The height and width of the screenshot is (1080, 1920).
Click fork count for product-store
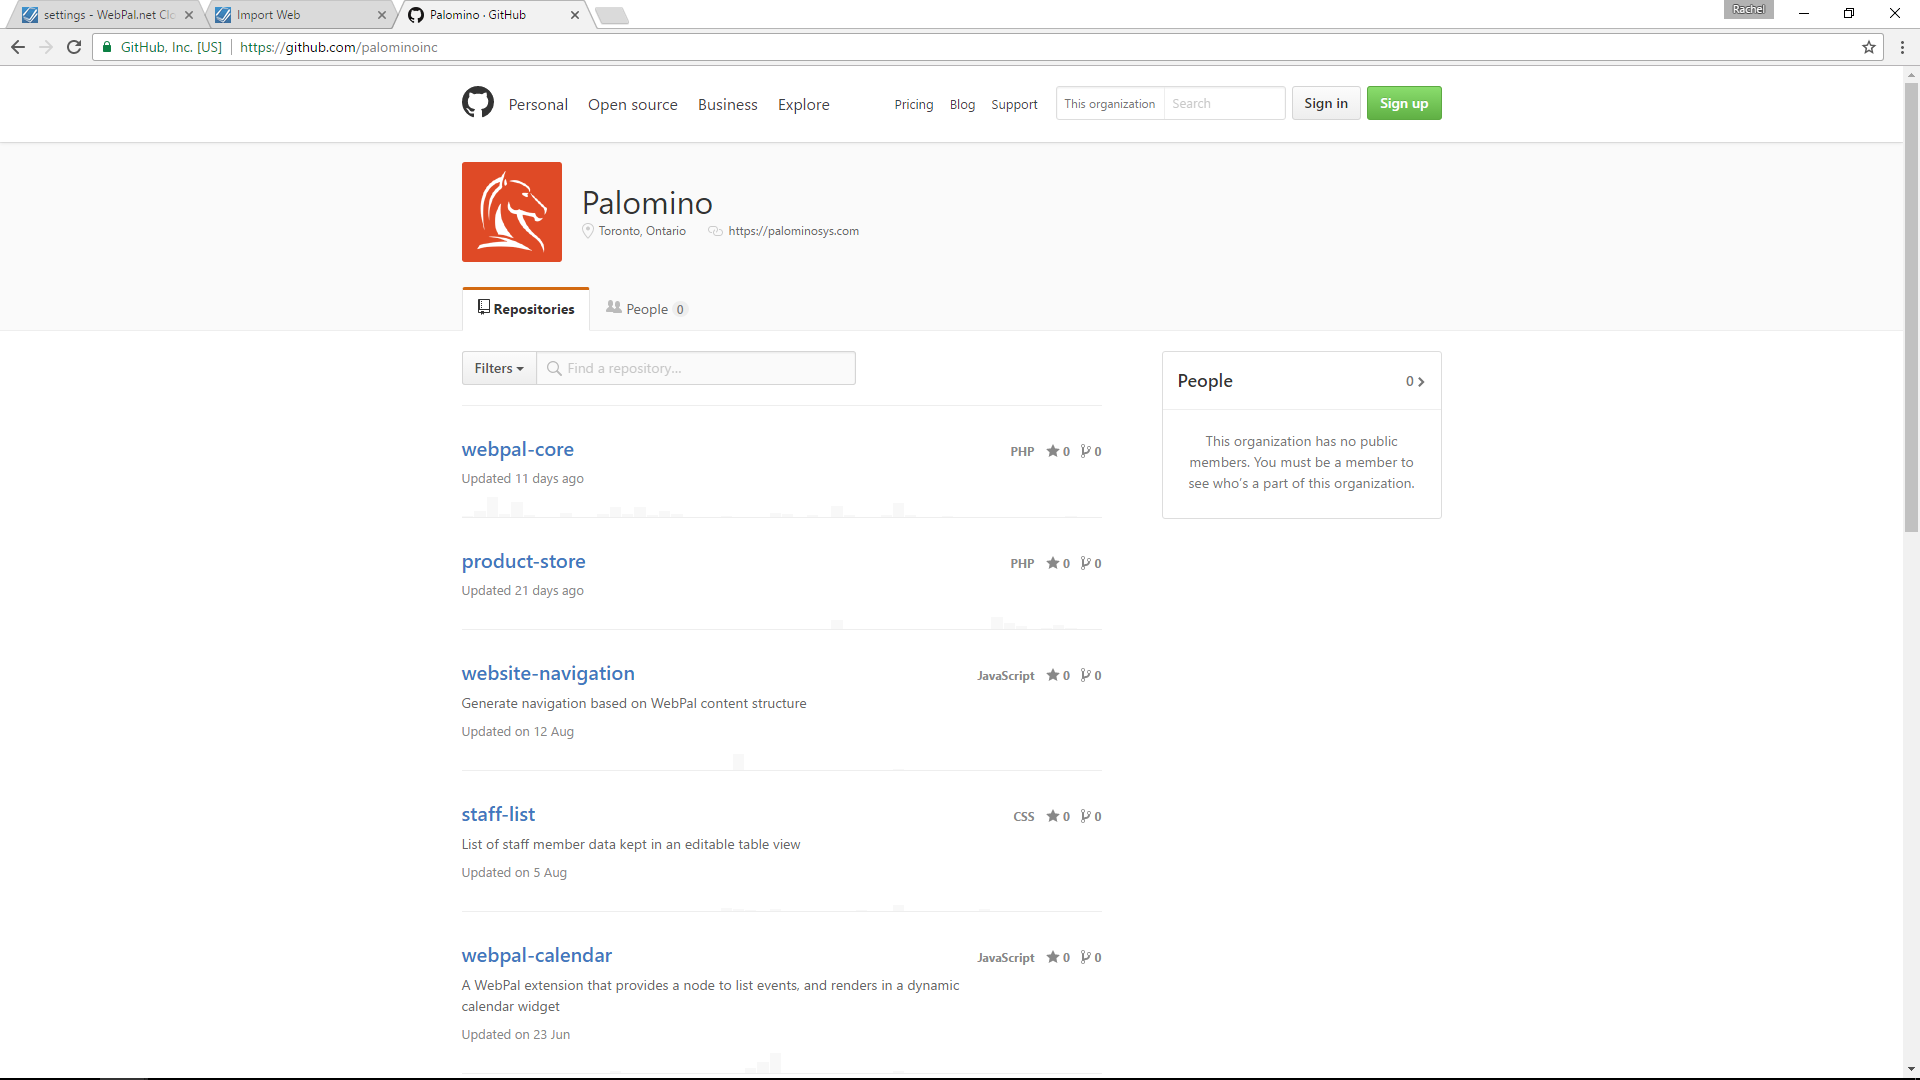tap(1091, 564)
